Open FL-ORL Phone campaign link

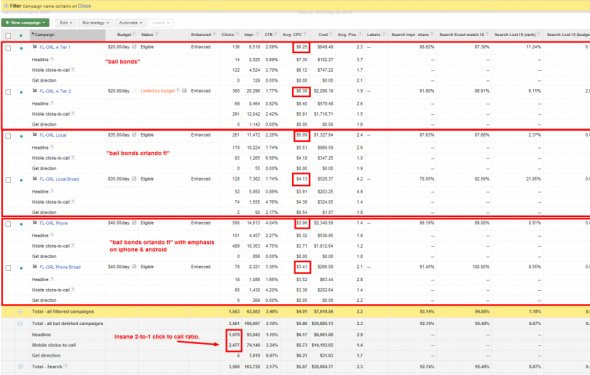pos(54,223)
